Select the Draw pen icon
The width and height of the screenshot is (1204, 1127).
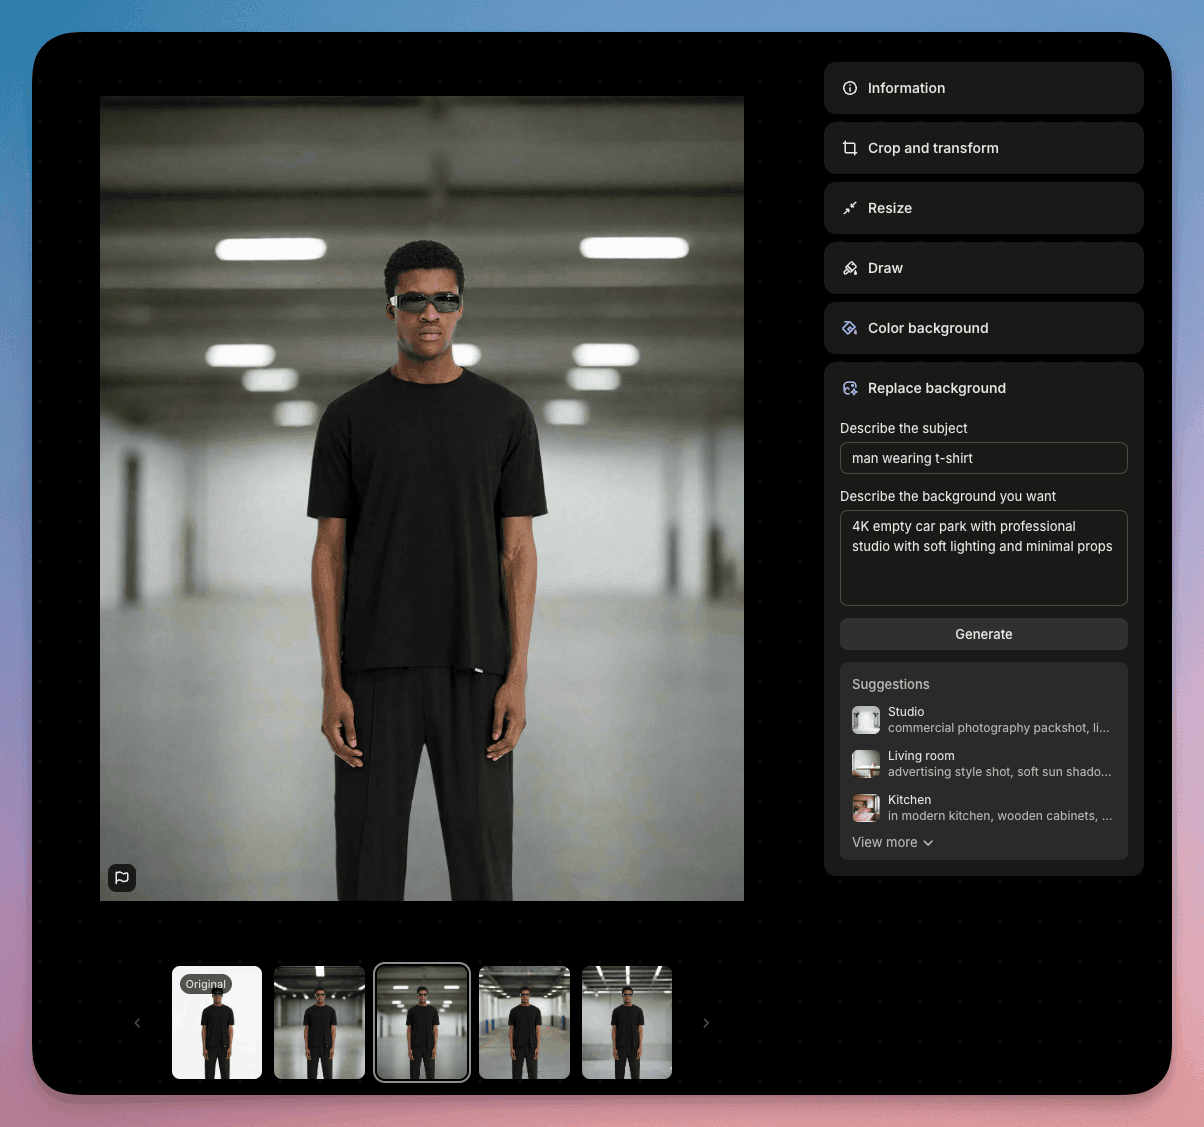(x=849, y=268)
